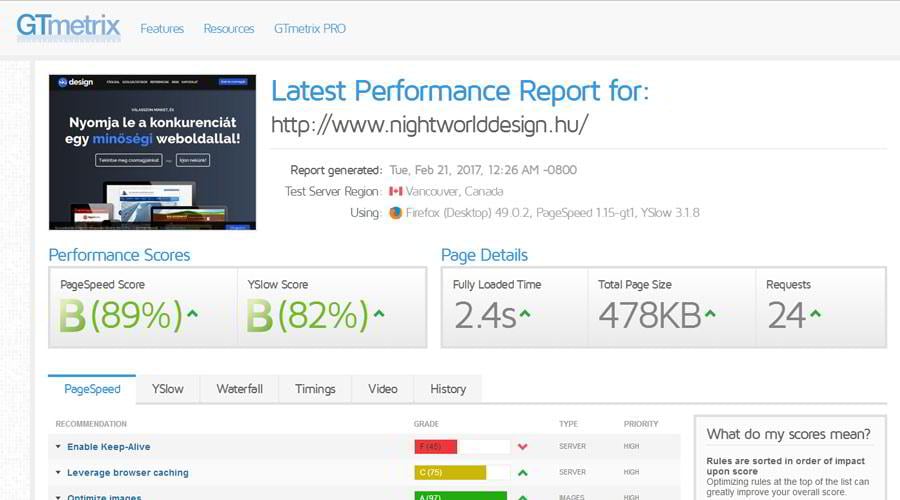Click the yellow C (75) grade bar
This screenshot has height=500, width=900.
[x=450, y=472]
